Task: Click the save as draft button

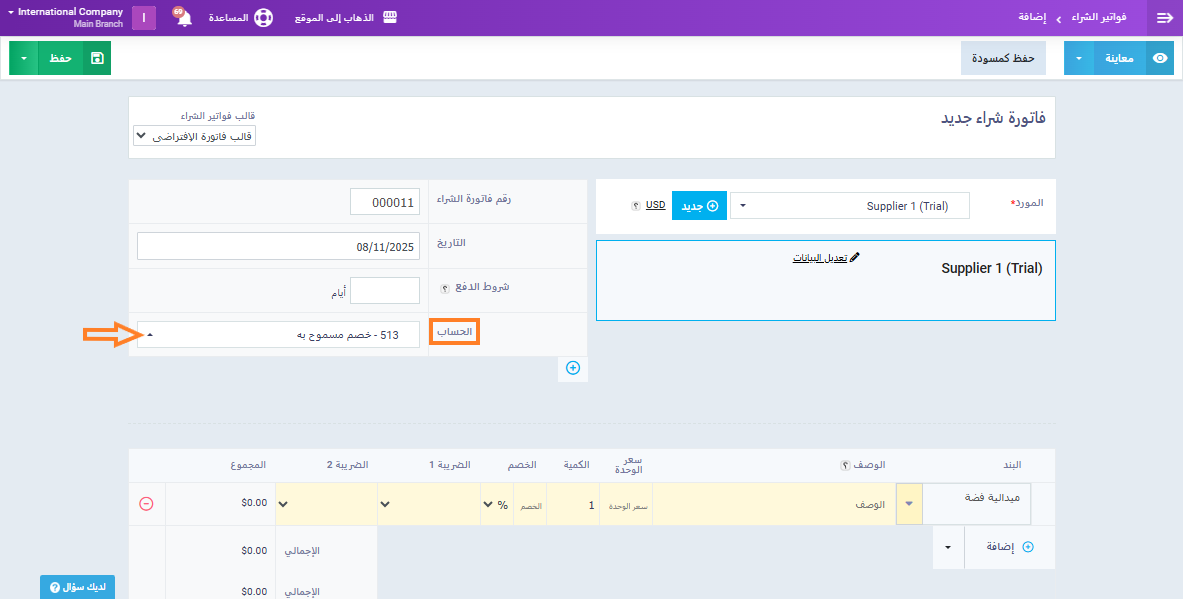Action: (x=1003, y=58)
